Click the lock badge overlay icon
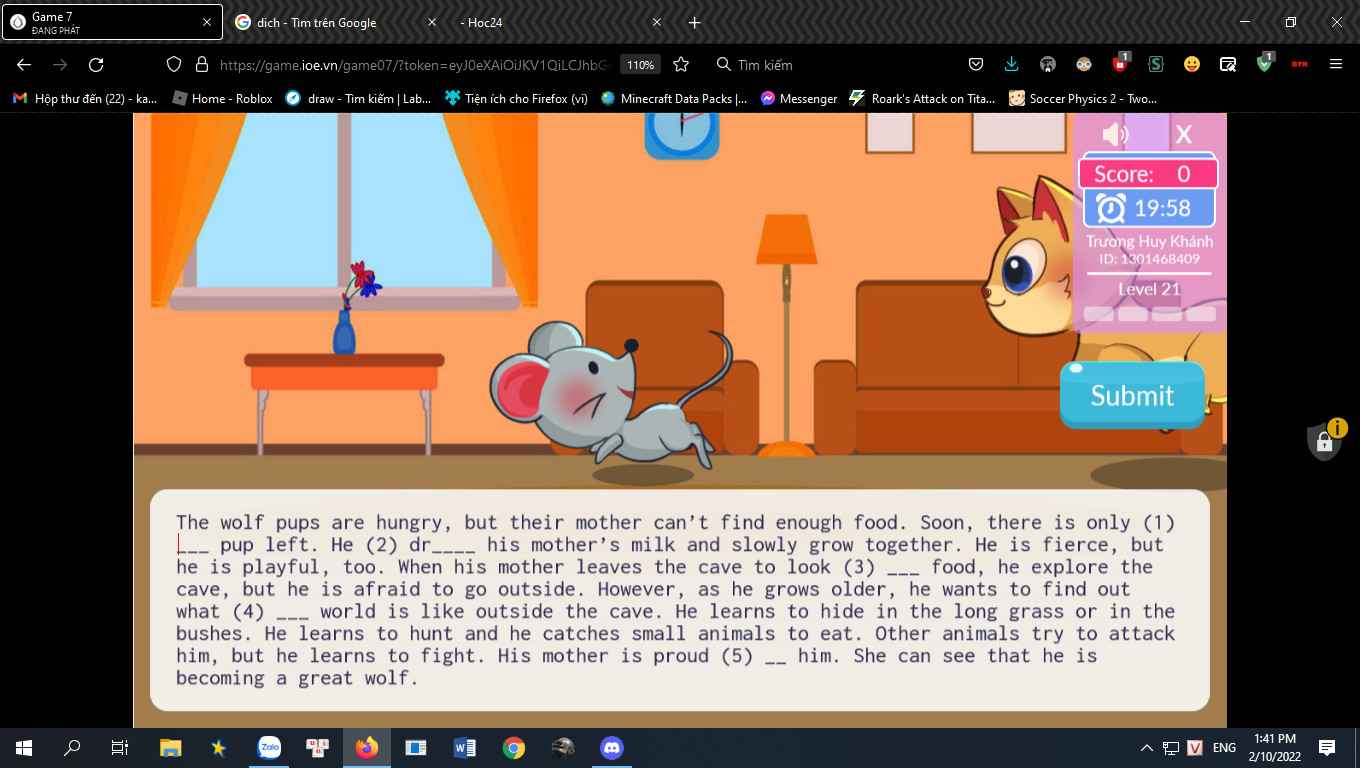This screenshot has height=768, width=1360. tap(1326, 440)
